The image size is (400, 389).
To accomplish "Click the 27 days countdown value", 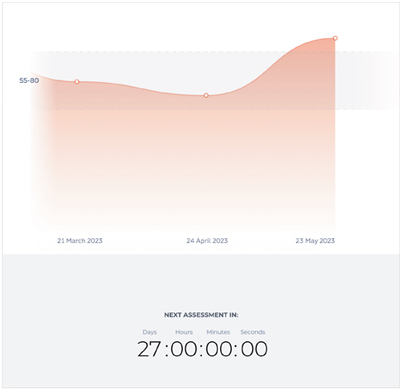I will coord(149,349).
